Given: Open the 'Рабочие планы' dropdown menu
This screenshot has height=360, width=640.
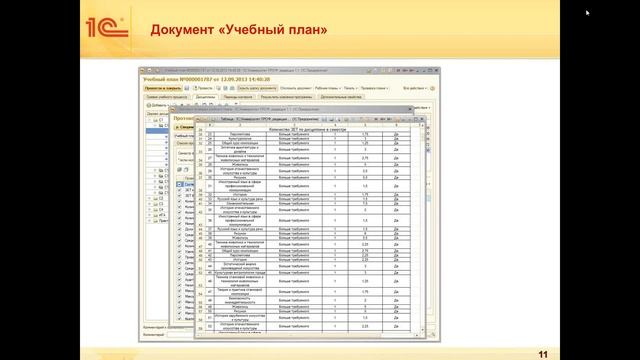Looking at the screenshot, I should click(x=327, y=88).
